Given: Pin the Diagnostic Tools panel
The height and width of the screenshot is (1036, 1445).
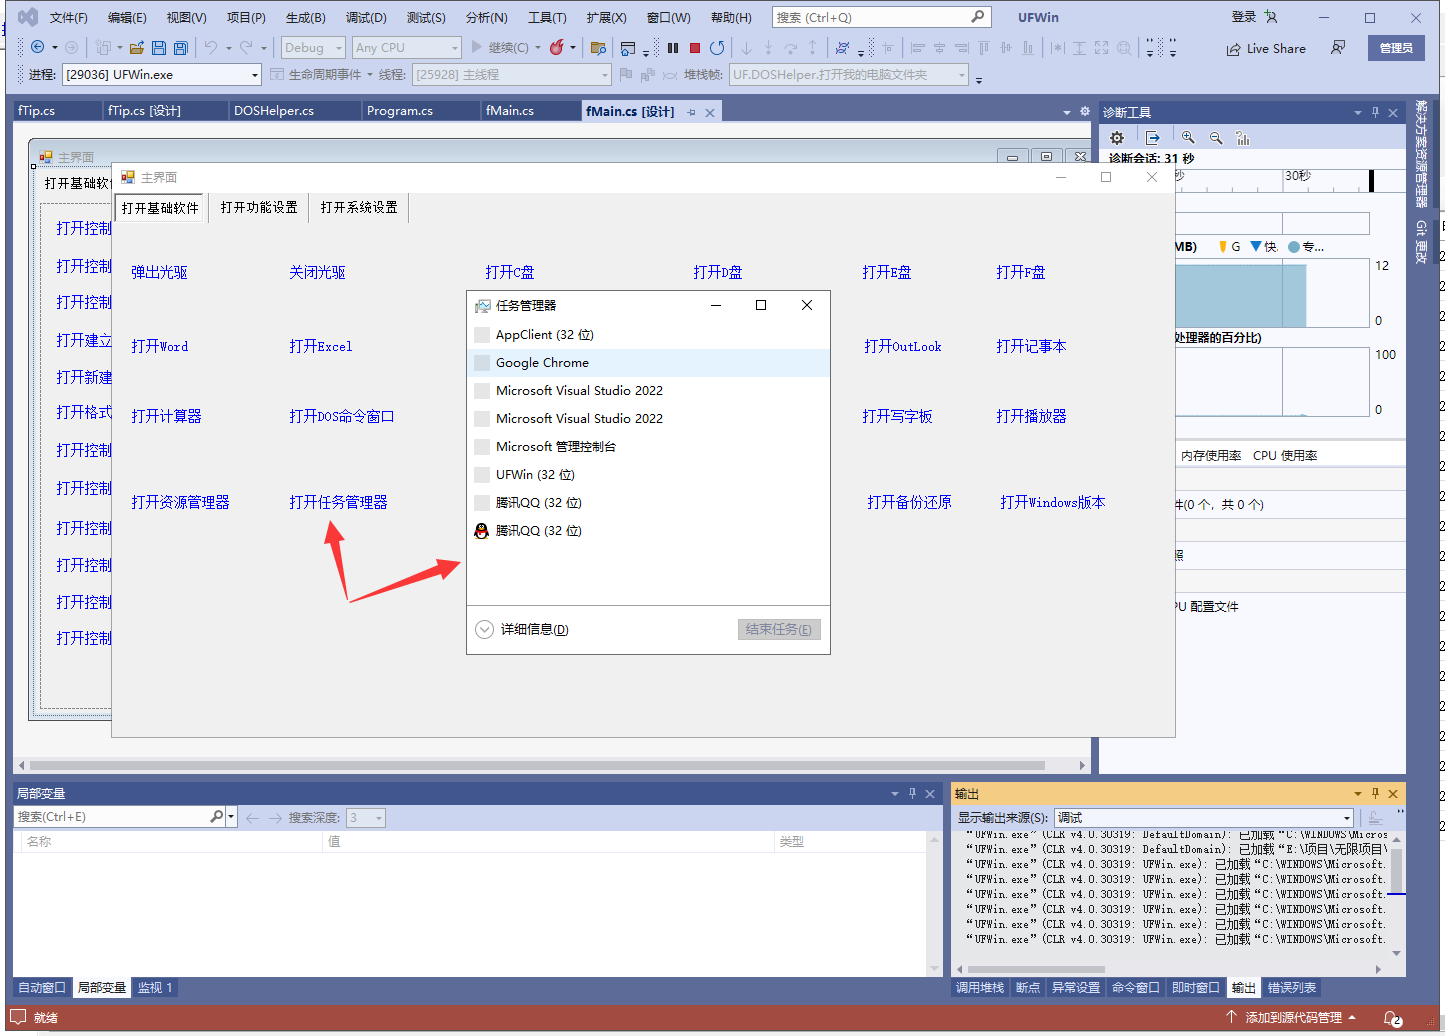Looking at the screenshot, I should click(x=1375, y=112).
